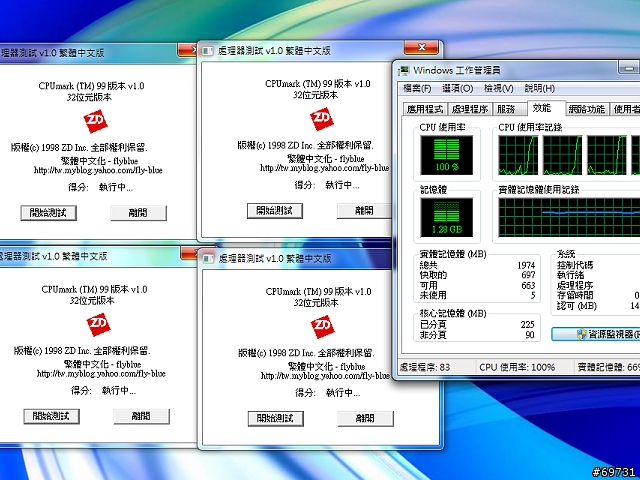Viewport: 640px width, 480px height.
Task: Open the 說明(H) menu in Task Manager
Action: coord(539,88)
